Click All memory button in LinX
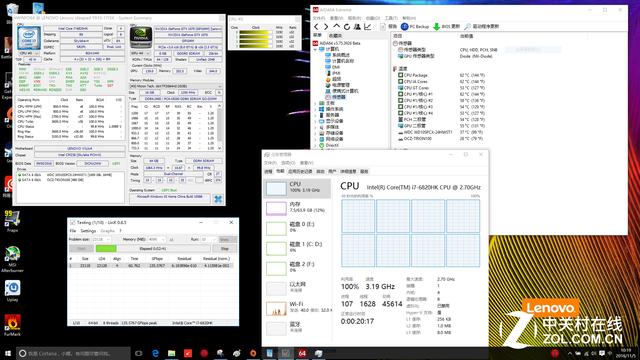 pos(171,240)
